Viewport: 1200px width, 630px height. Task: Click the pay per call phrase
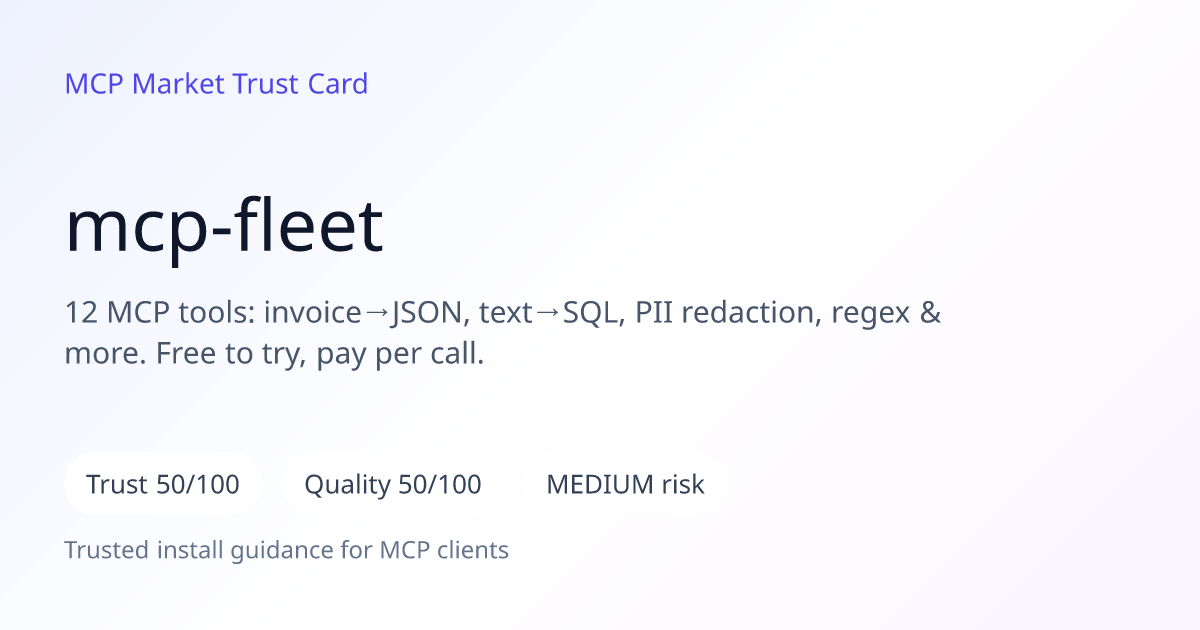pyautogui.click(x=400, y=355)
